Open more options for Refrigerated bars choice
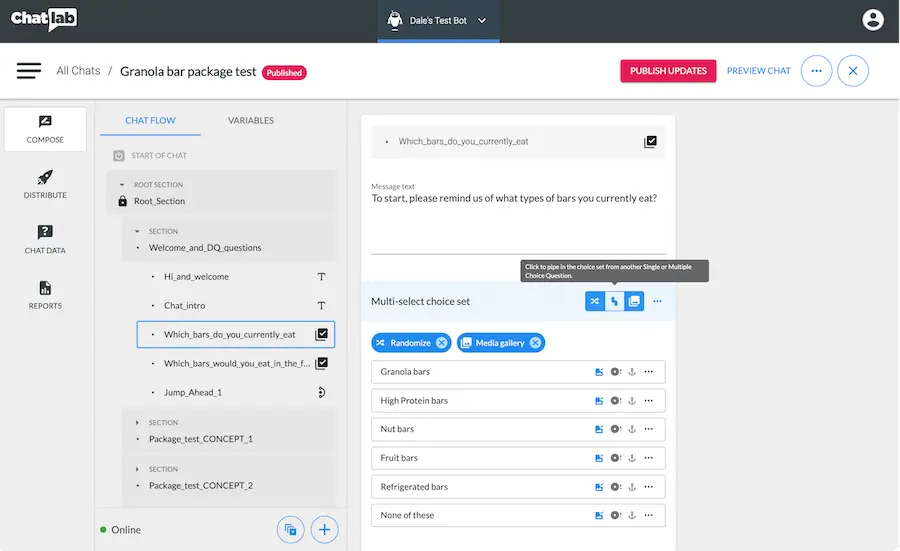The image size is (900, 551). (649, 487)
